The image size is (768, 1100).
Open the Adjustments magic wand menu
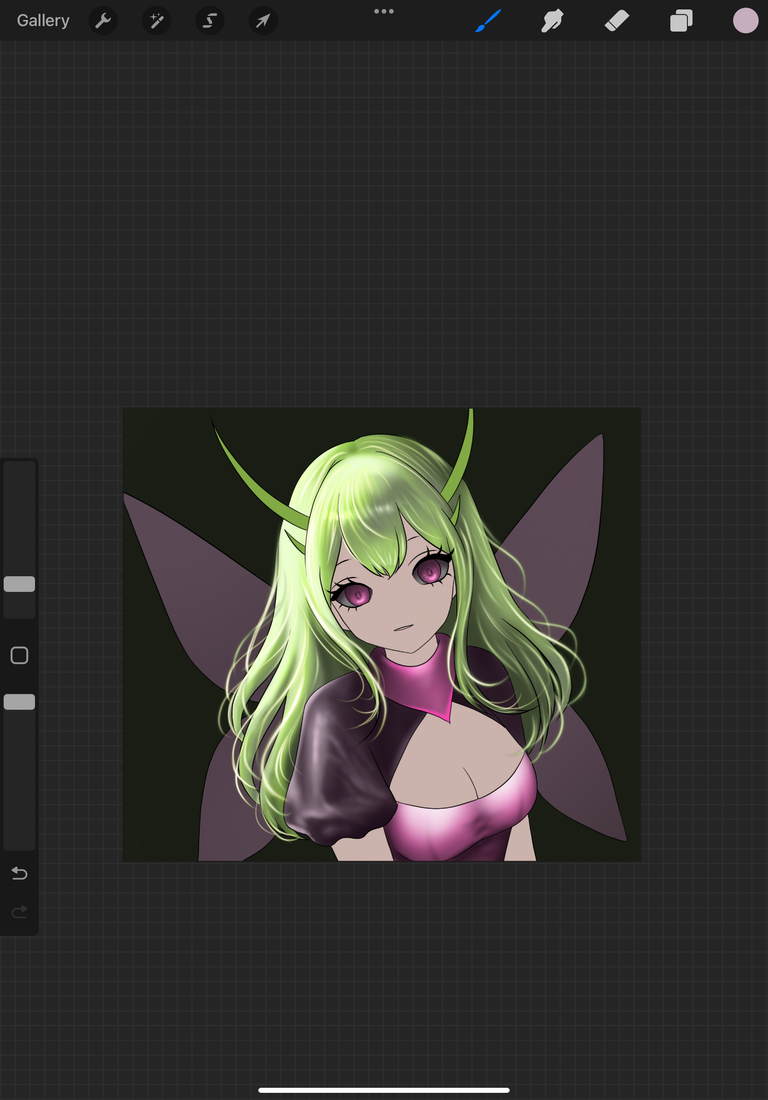pyautogui.click(x=156, y=20)
